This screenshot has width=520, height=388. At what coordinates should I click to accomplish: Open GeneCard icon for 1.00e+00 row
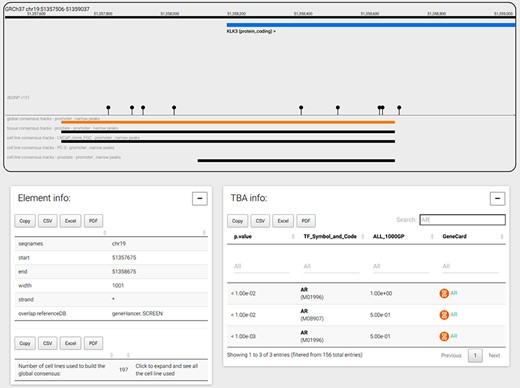(x=444, y=293)
